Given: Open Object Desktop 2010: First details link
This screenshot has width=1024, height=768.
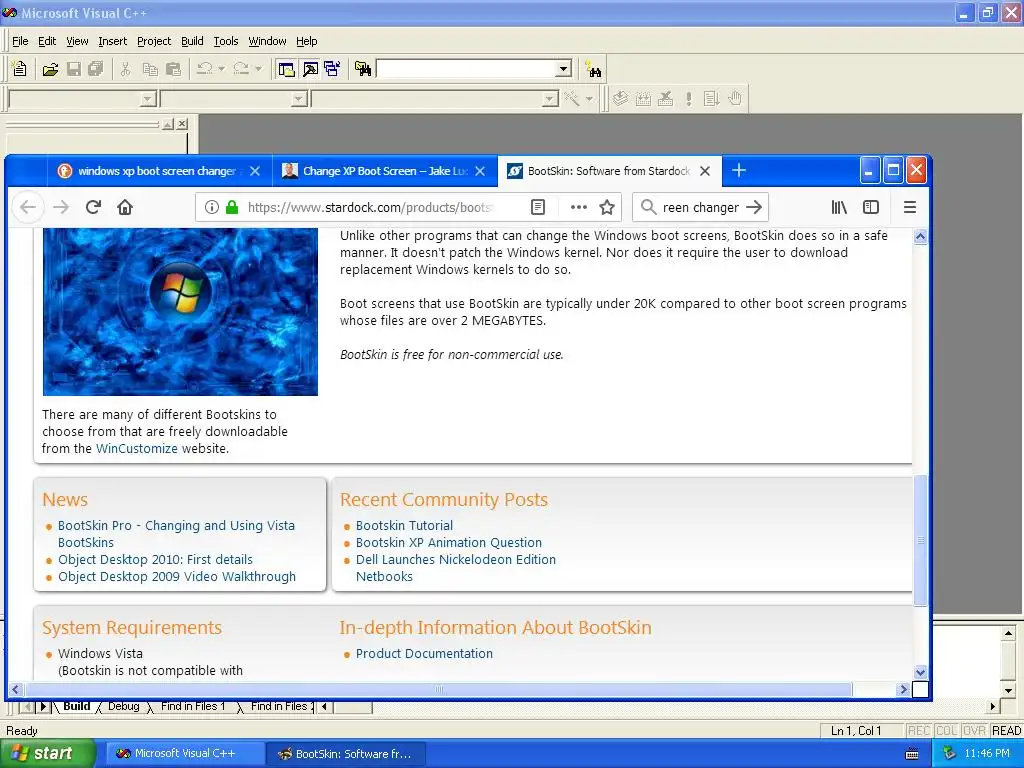Looking at the screenshot, I should coord(155,559).
